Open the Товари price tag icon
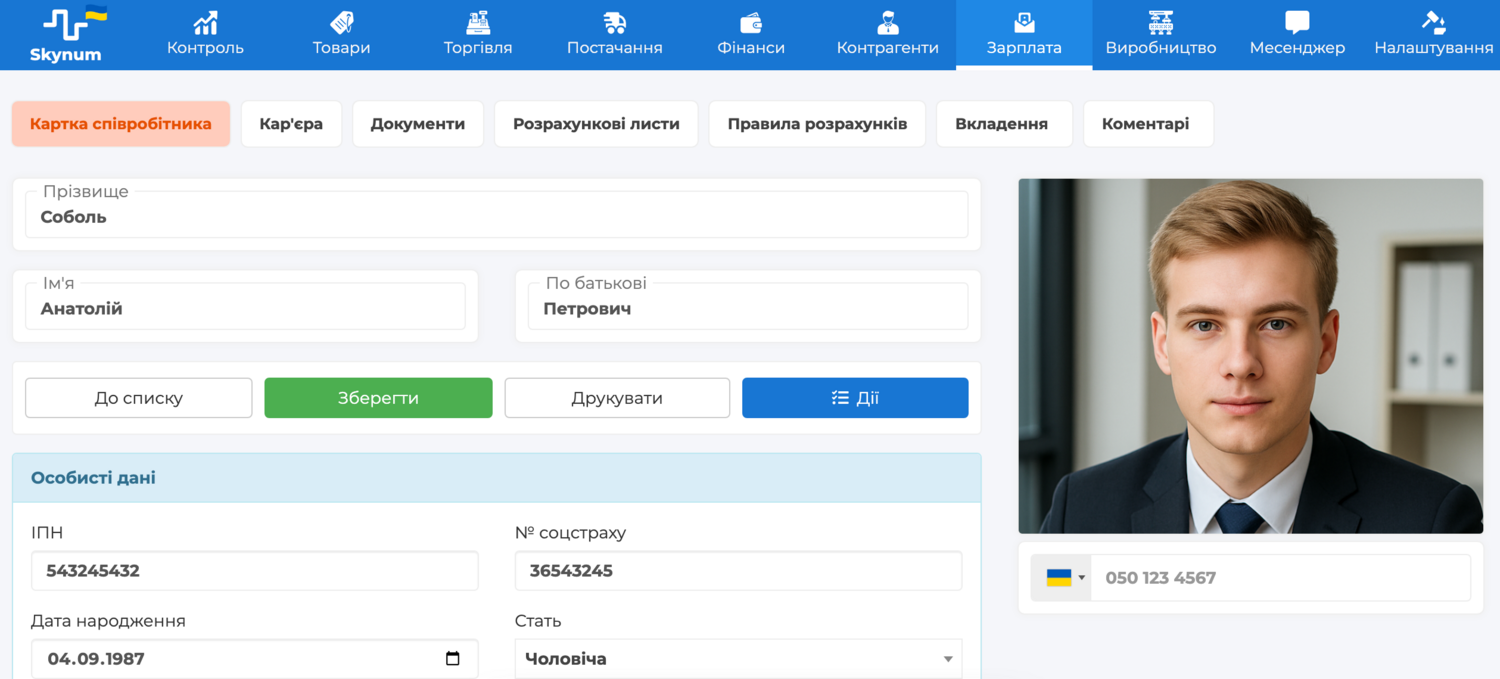The image size is (1500, 679). click(341, 23)
